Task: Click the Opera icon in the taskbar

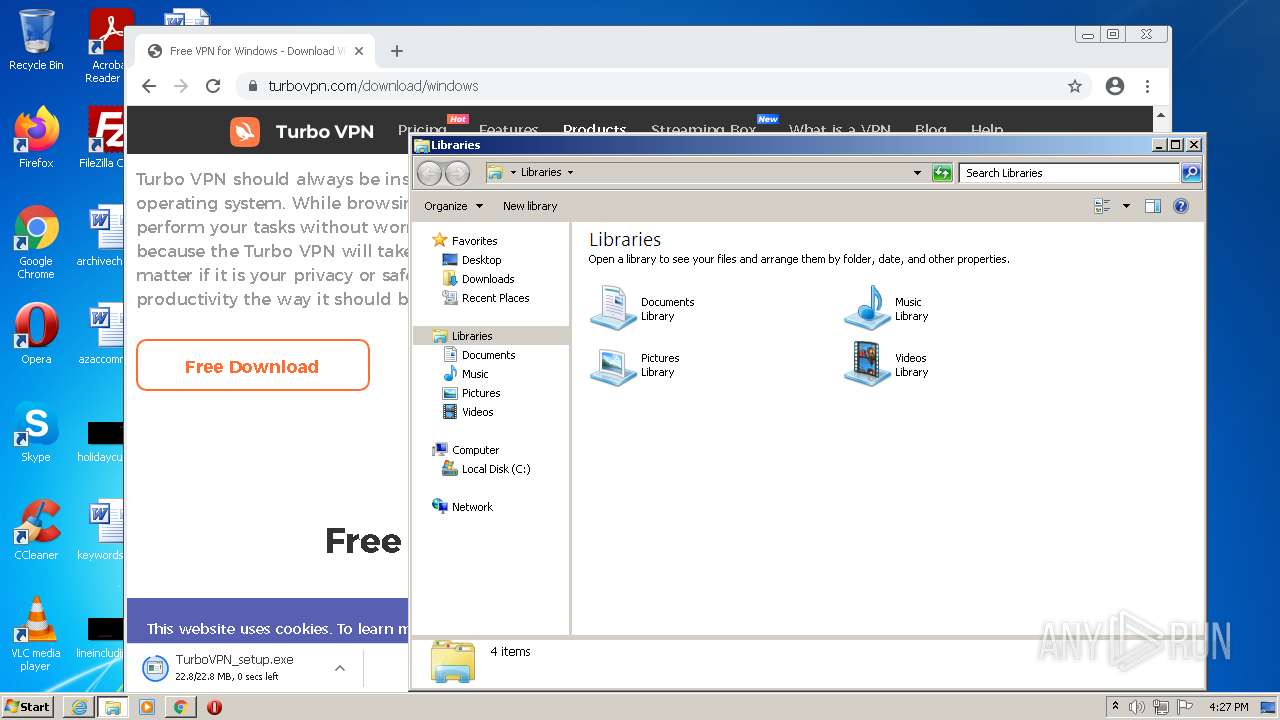Action: [x=214, y=707]
